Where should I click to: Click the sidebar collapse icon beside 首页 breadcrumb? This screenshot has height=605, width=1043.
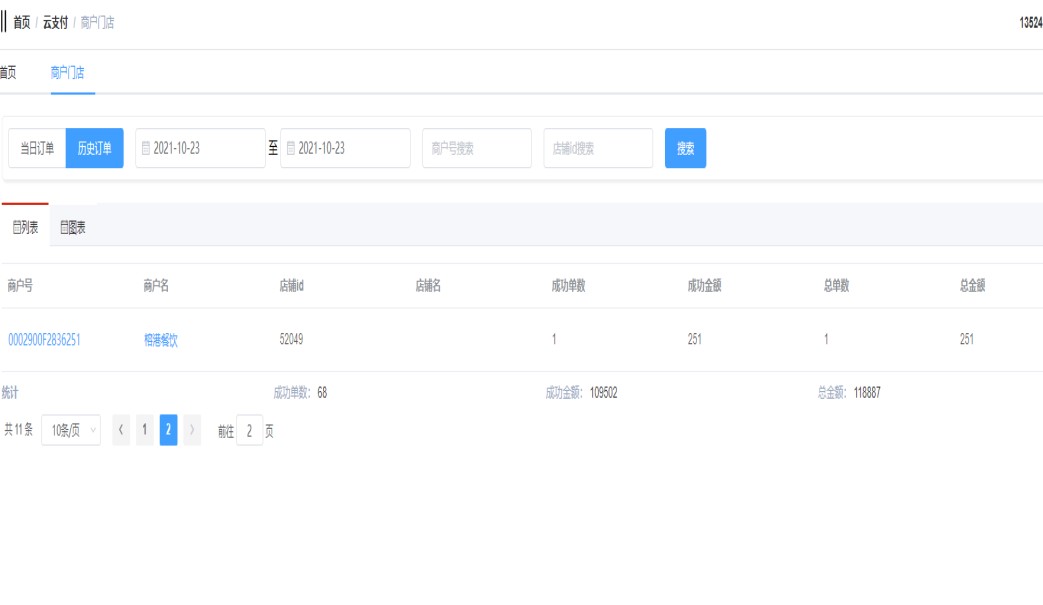(x=4, y=22)
